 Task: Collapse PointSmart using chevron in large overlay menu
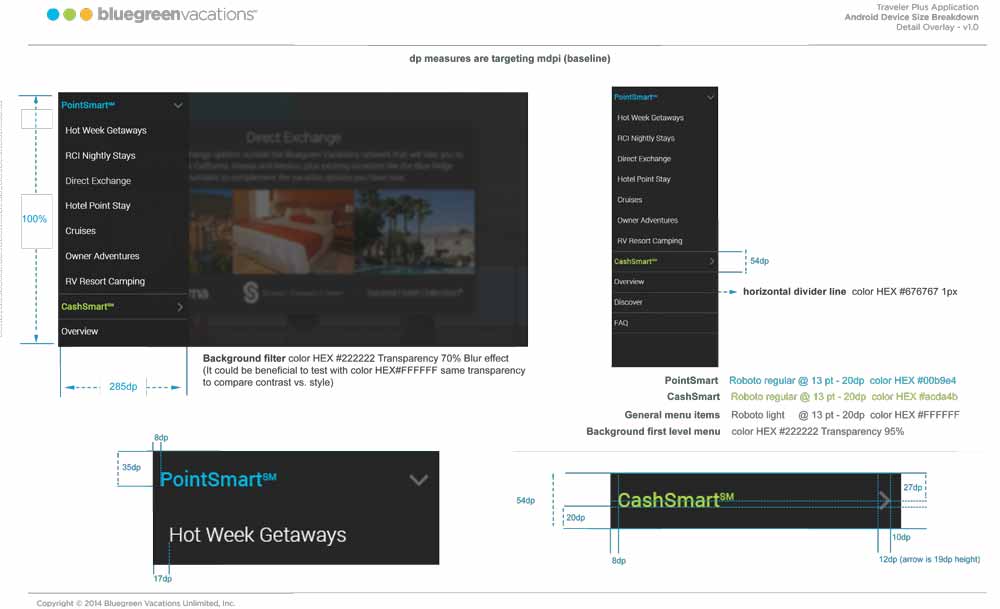pos(178,105)
